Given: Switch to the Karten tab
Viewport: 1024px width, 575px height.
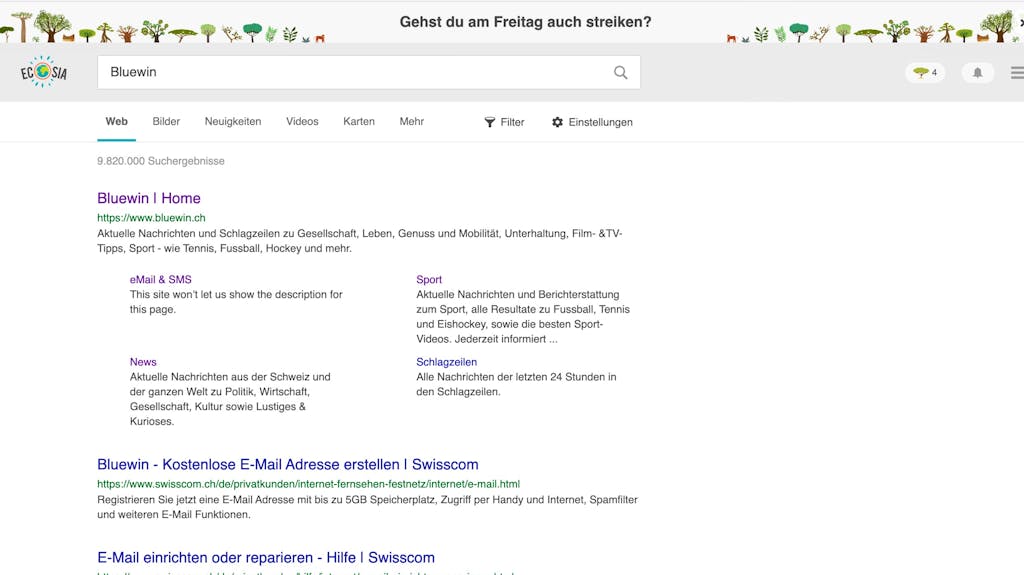Looking at the screenshot, I should point(359,122).
